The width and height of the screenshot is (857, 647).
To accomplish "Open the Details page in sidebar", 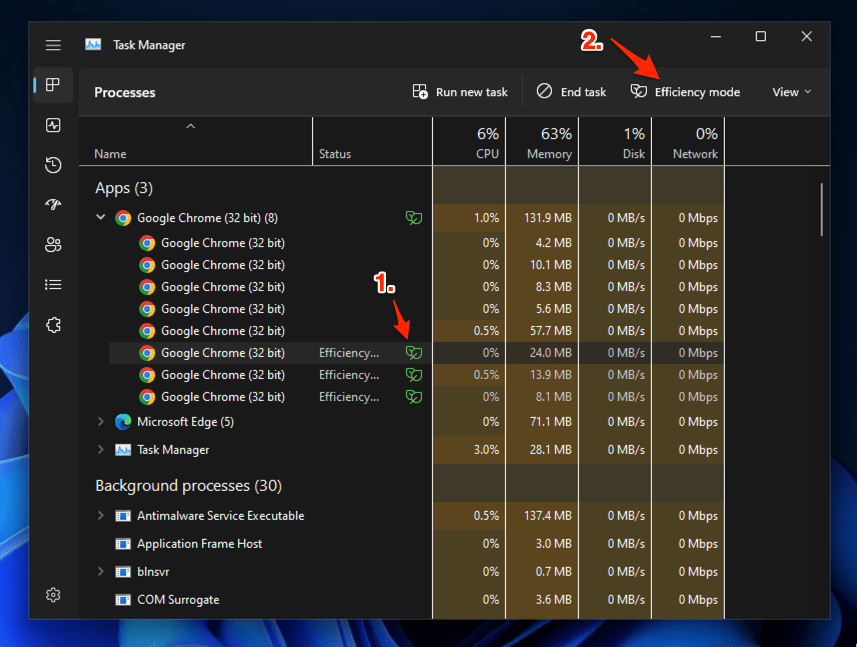I will coord(53,285).
